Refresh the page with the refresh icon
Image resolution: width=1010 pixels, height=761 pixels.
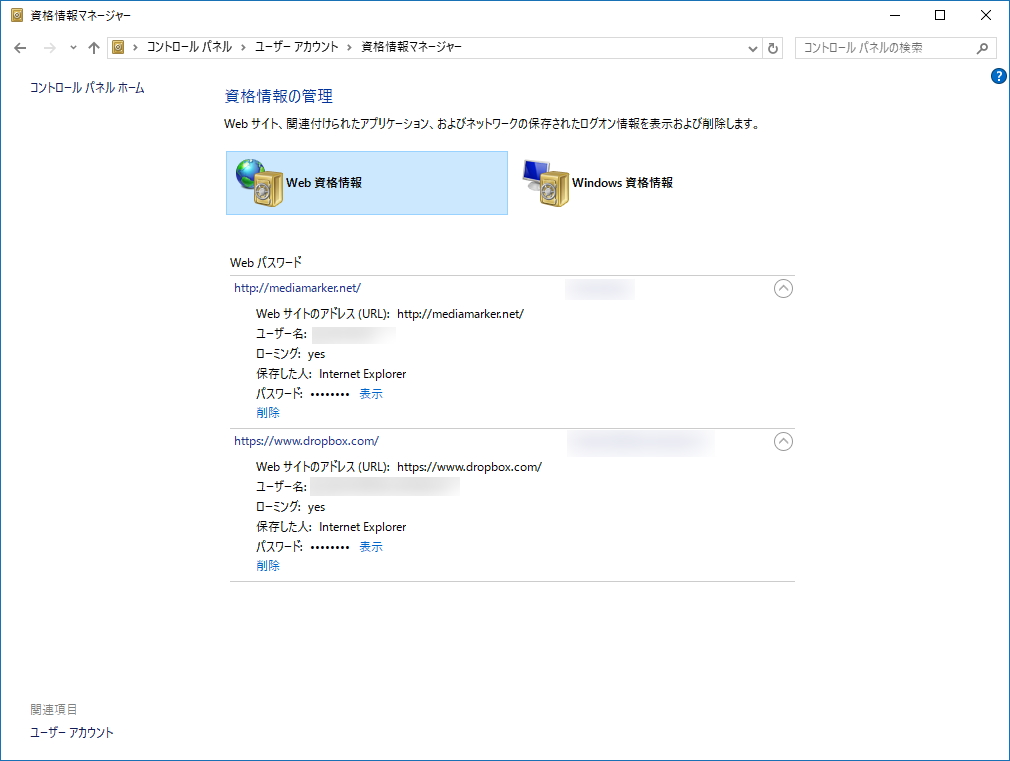[x=772, y=47]
